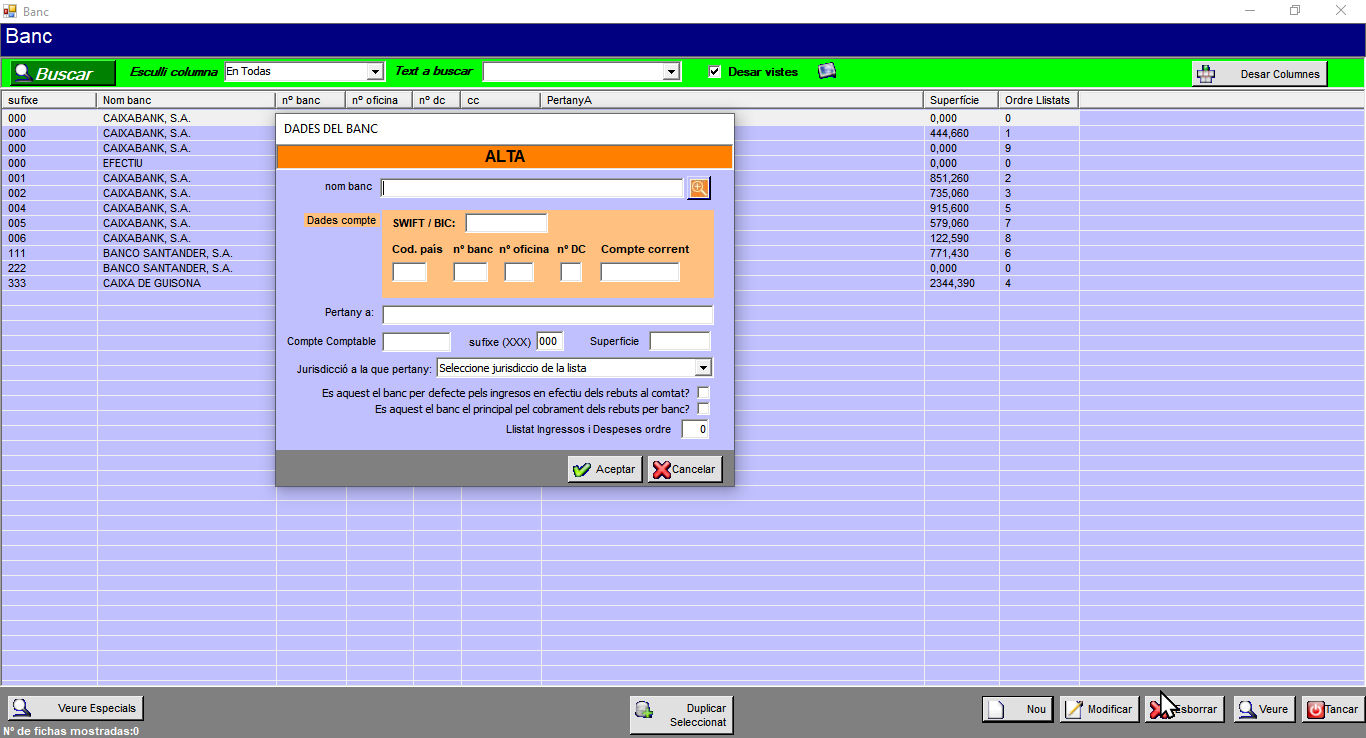Click Duplicar Seleccionat button
Viewport: 1366px width, 738px height.
[x=681, y=714]
